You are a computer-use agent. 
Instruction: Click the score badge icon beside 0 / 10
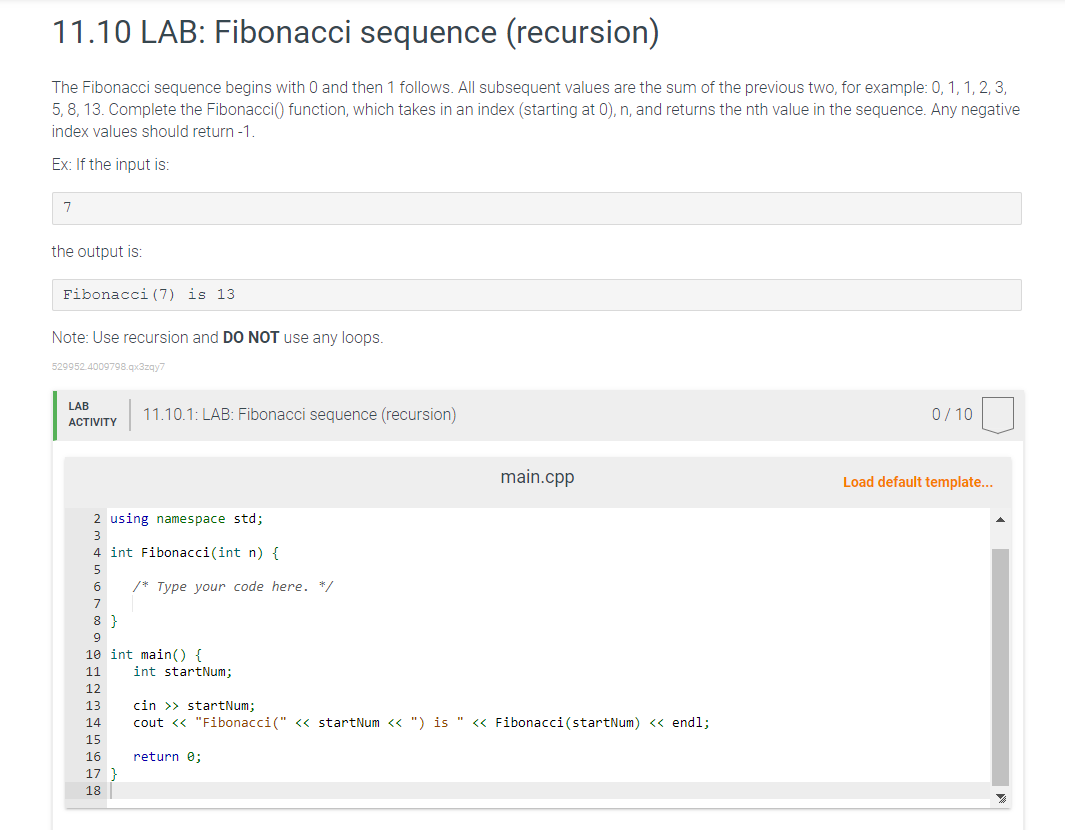(x=997, y=415)
